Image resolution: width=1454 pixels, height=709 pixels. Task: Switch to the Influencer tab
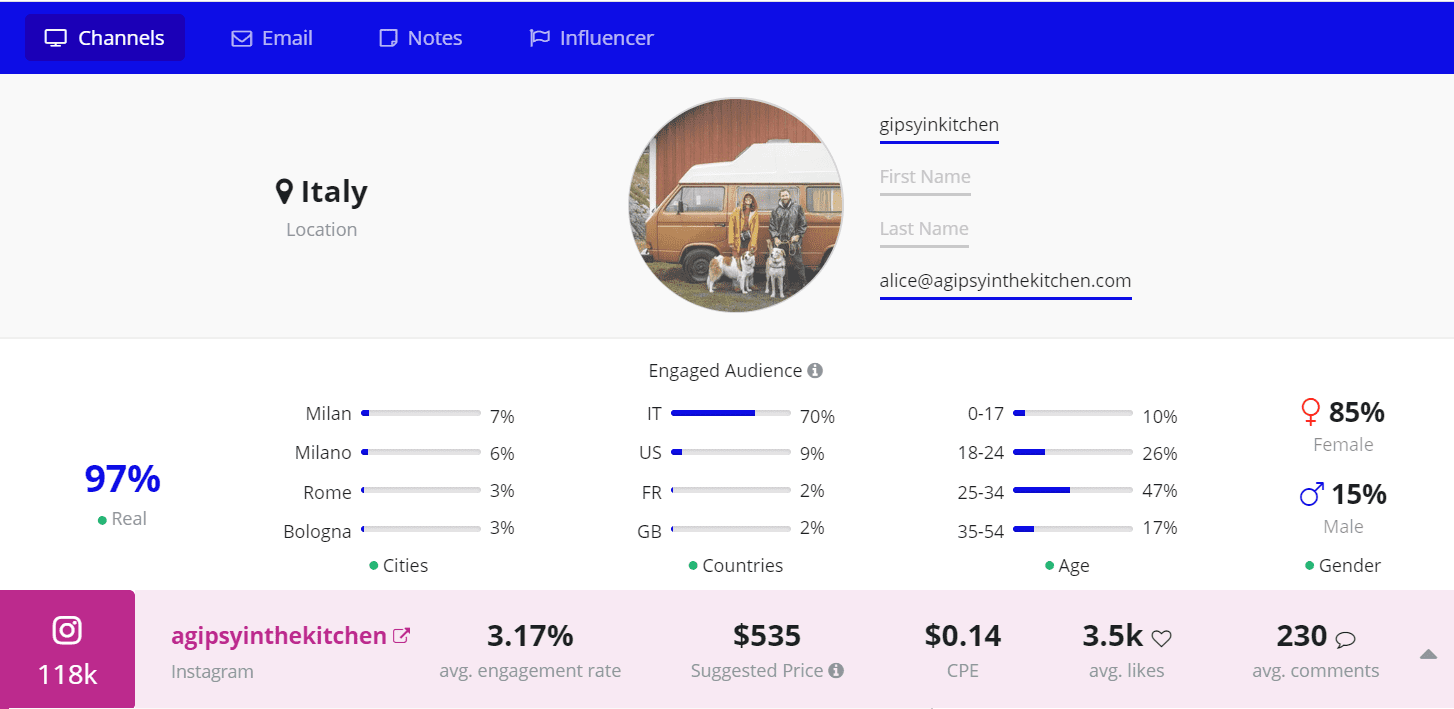pos(591,38)
